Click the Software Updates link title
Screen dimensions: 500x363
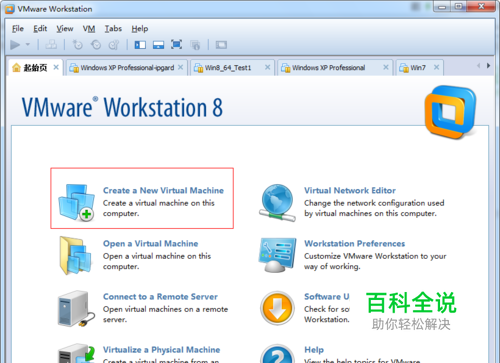(x=326, y=297)
